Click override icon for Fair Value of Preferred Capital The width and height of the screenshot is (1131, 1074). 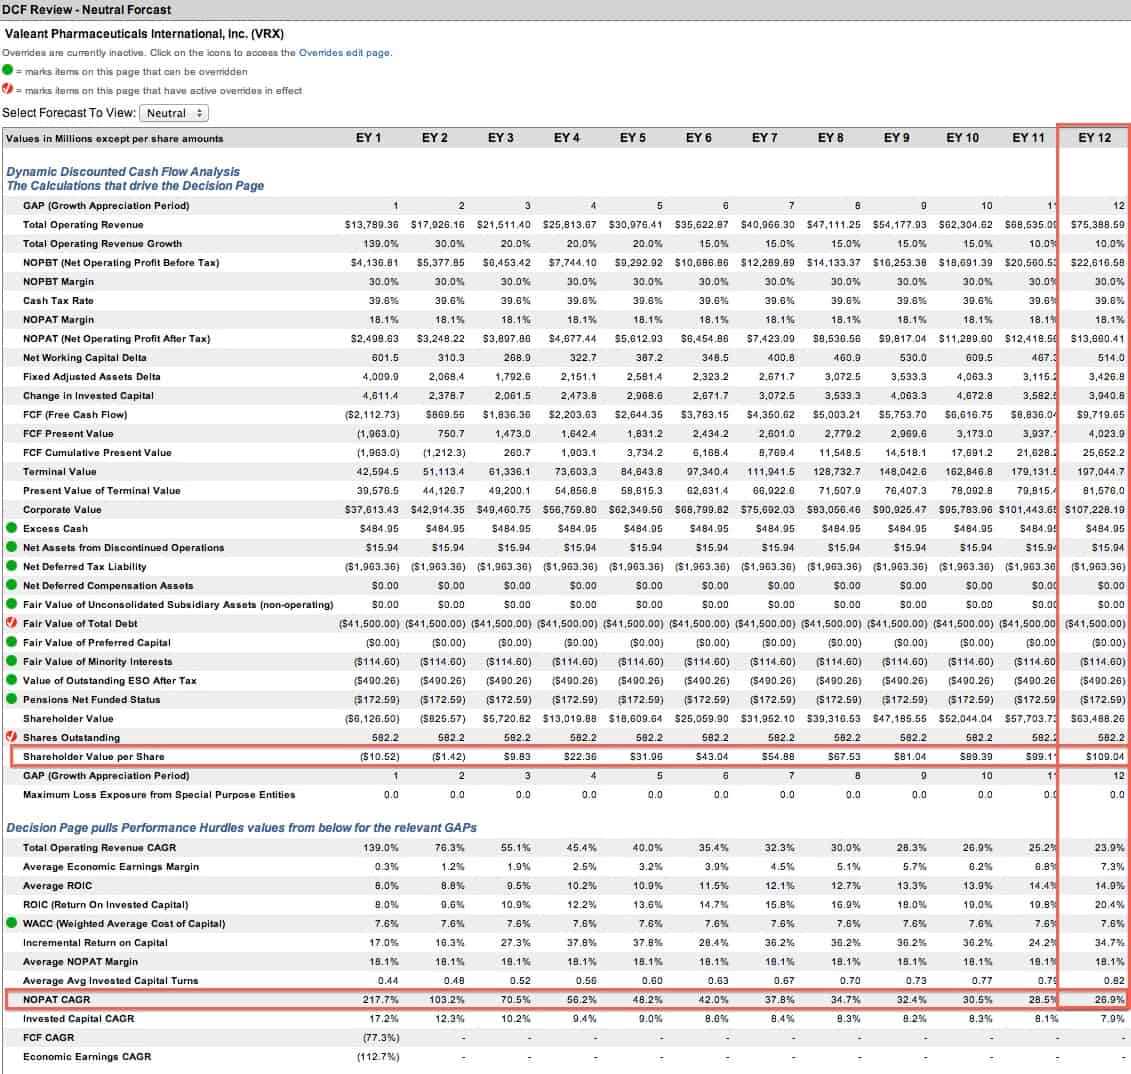(12, 642)
